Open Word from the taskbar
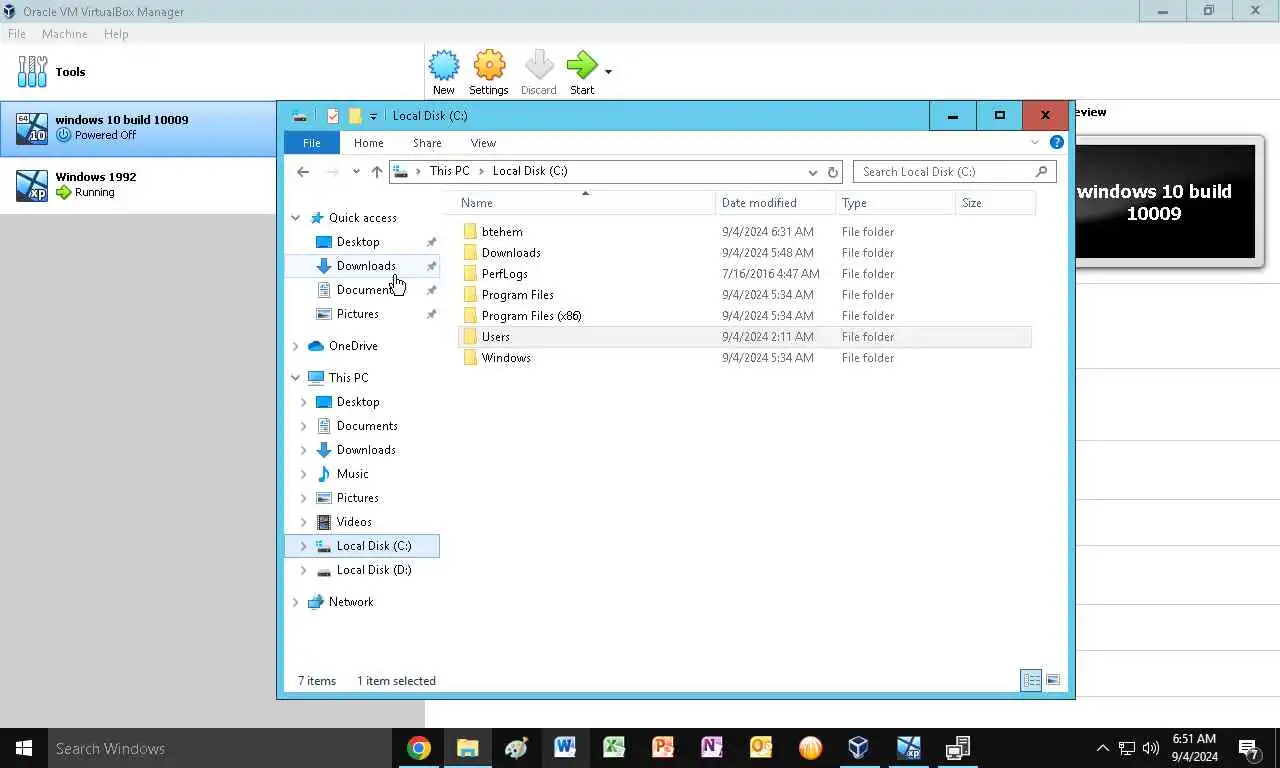This screenshot has height=768, width=1280. coord(565,748)
